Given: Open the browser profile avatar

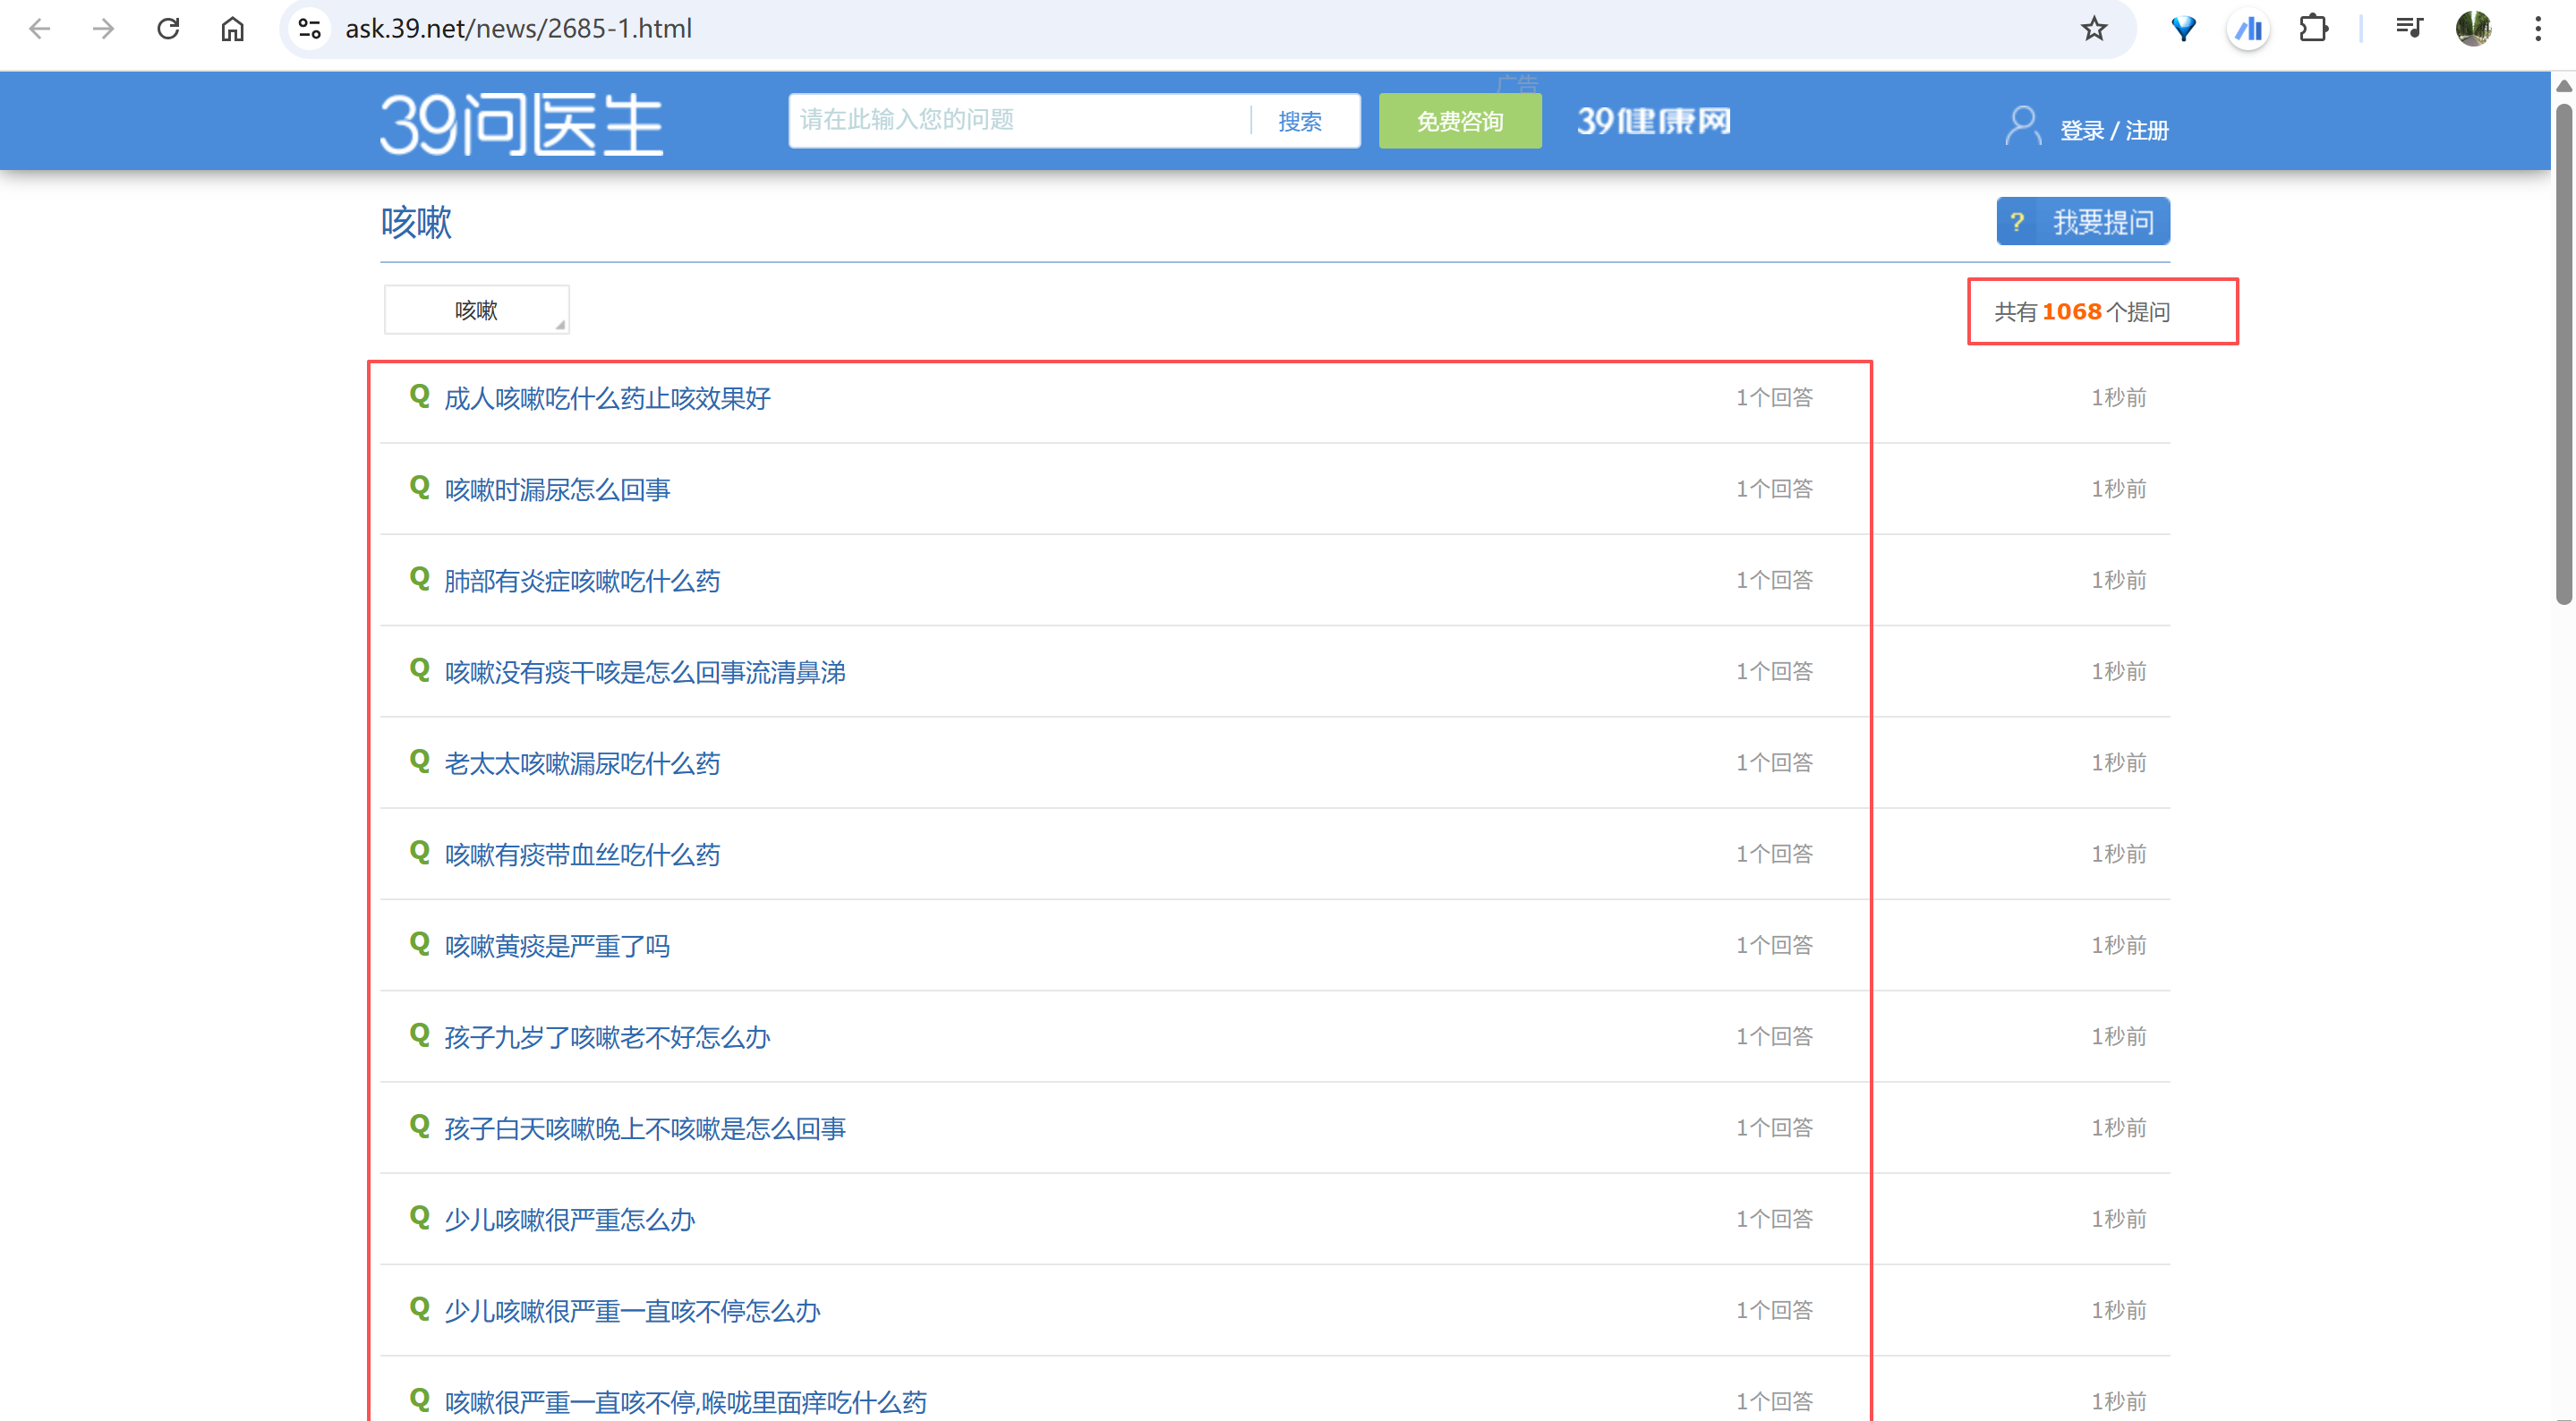Looking at the screenshot, I should tap(2473, 29).
